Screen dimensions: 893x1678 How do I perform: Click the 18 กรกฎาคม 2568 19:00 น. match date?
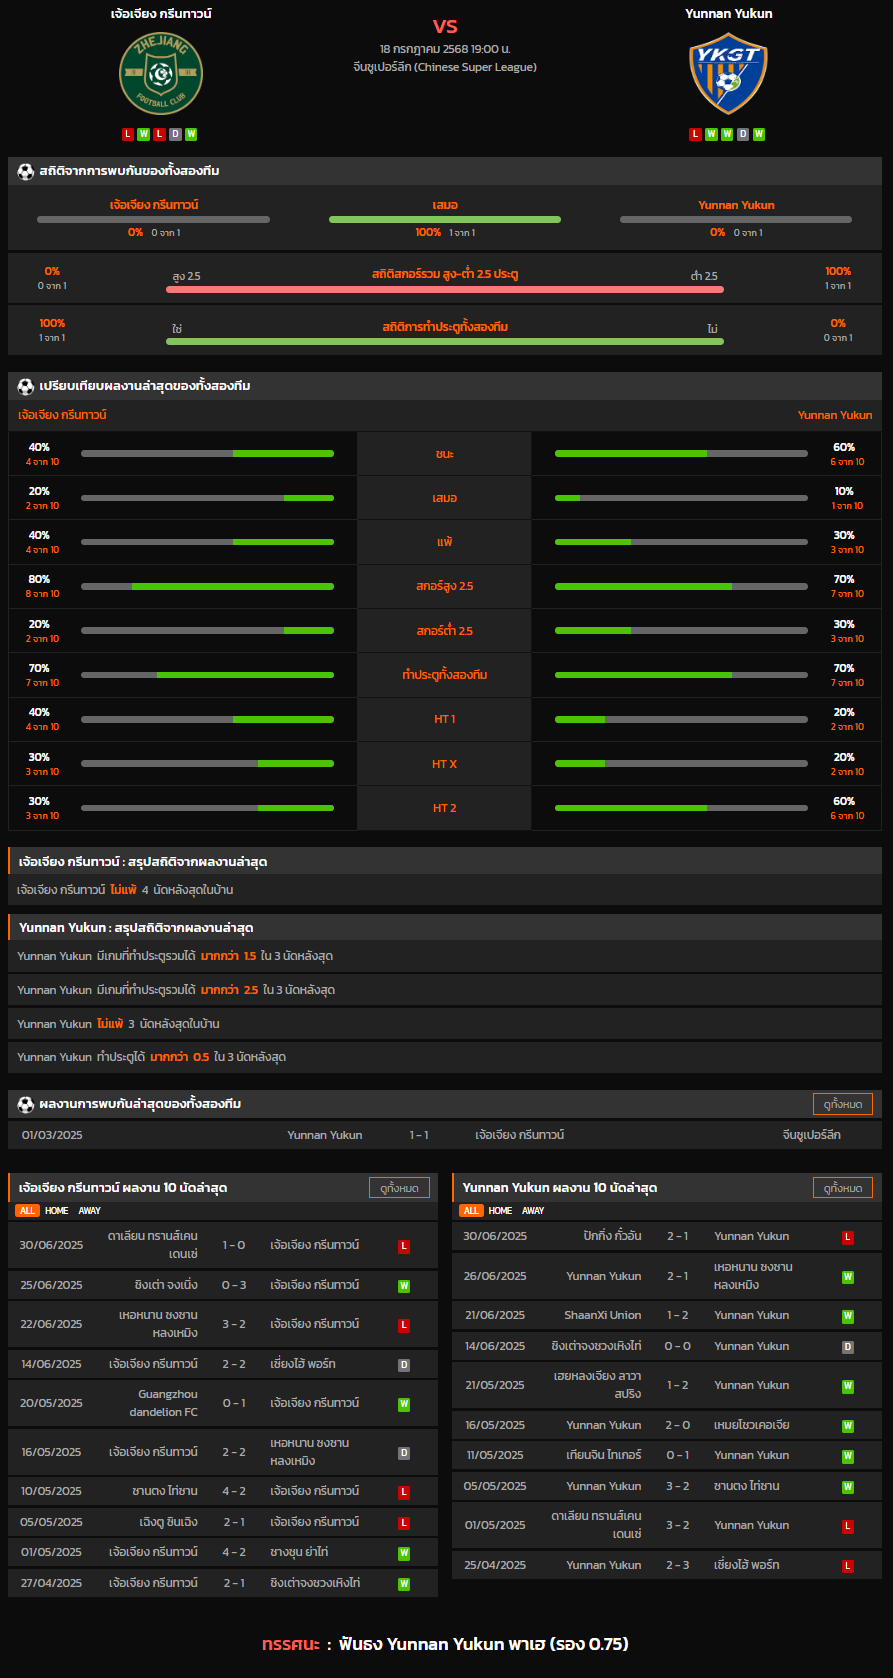click(445, 49)
